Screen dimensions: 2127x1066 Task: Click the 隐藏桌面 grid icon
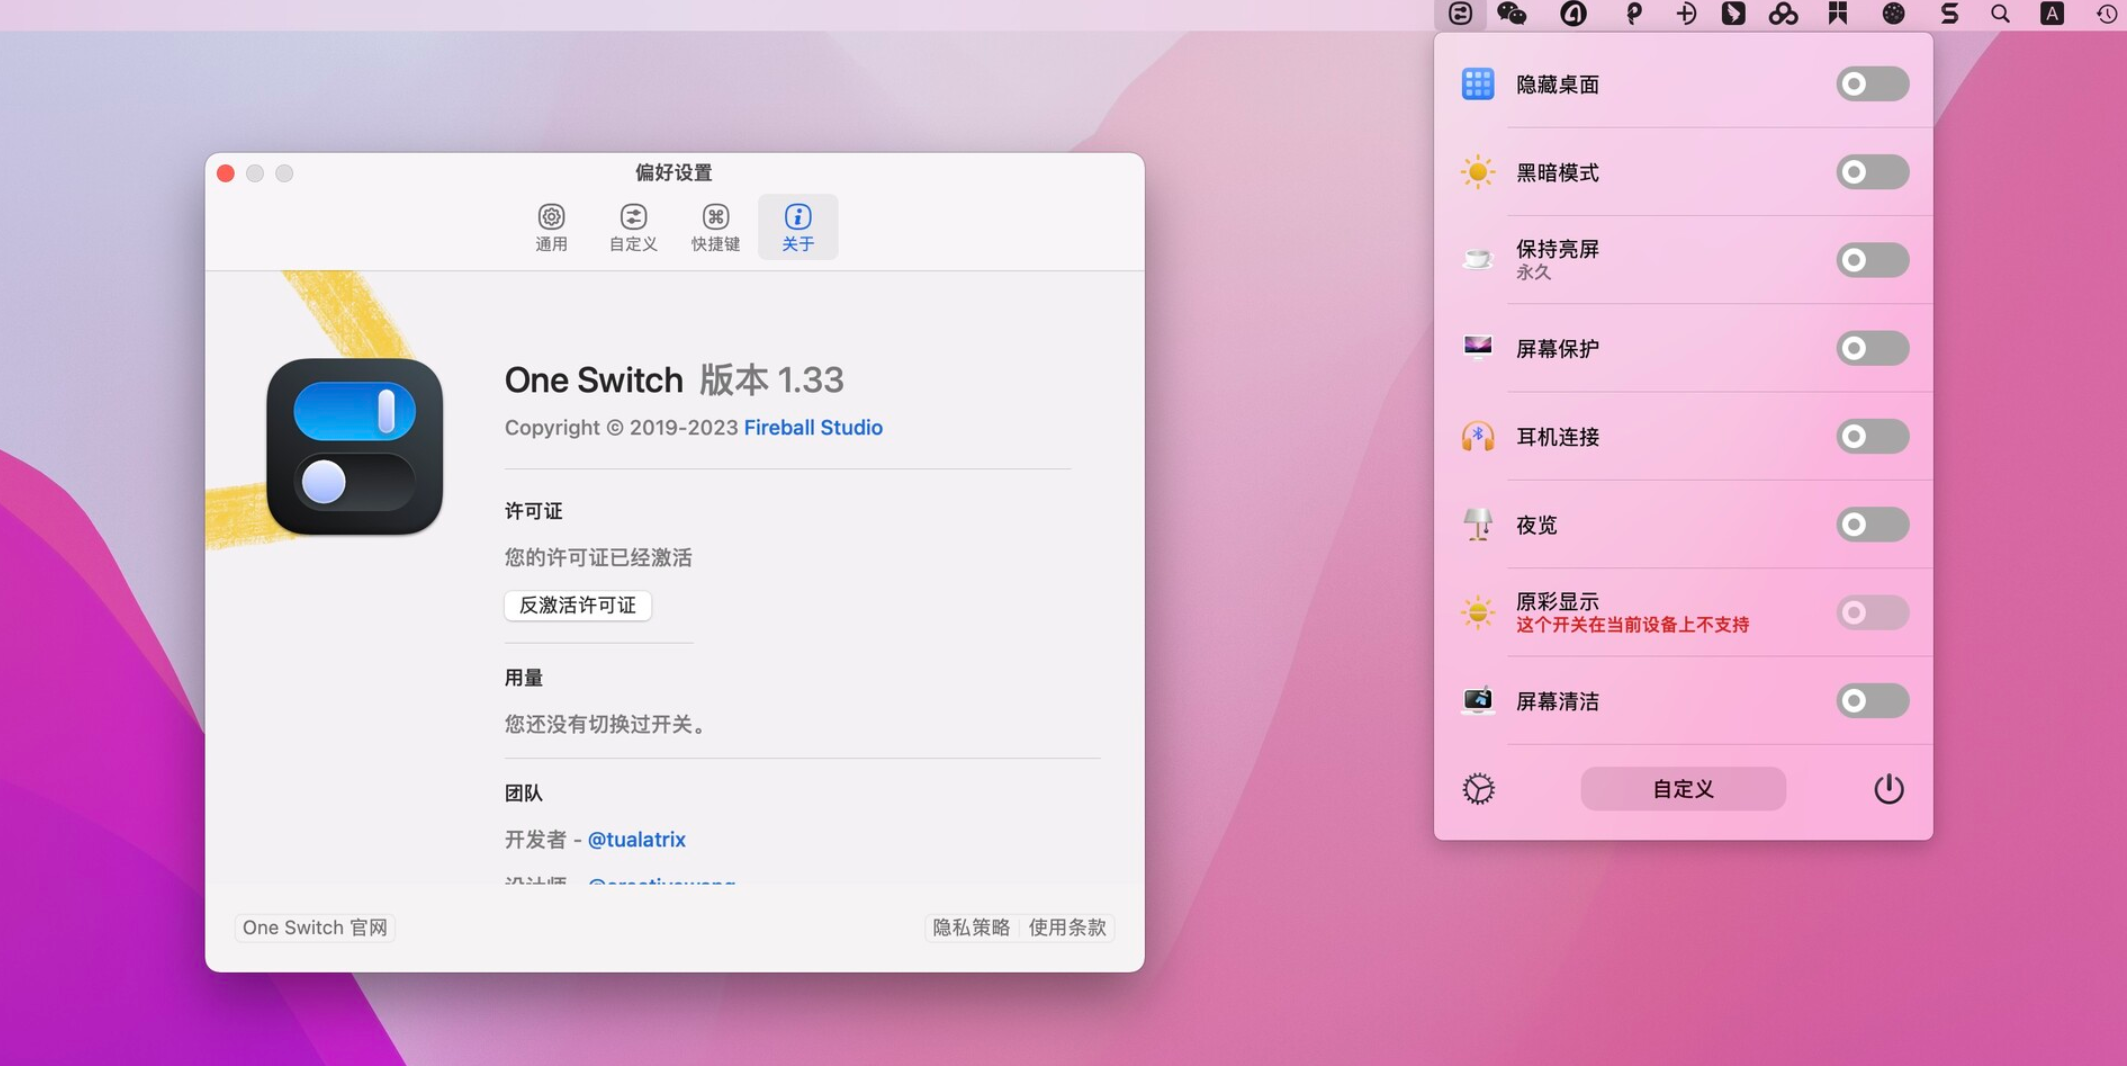point(1478,84)
